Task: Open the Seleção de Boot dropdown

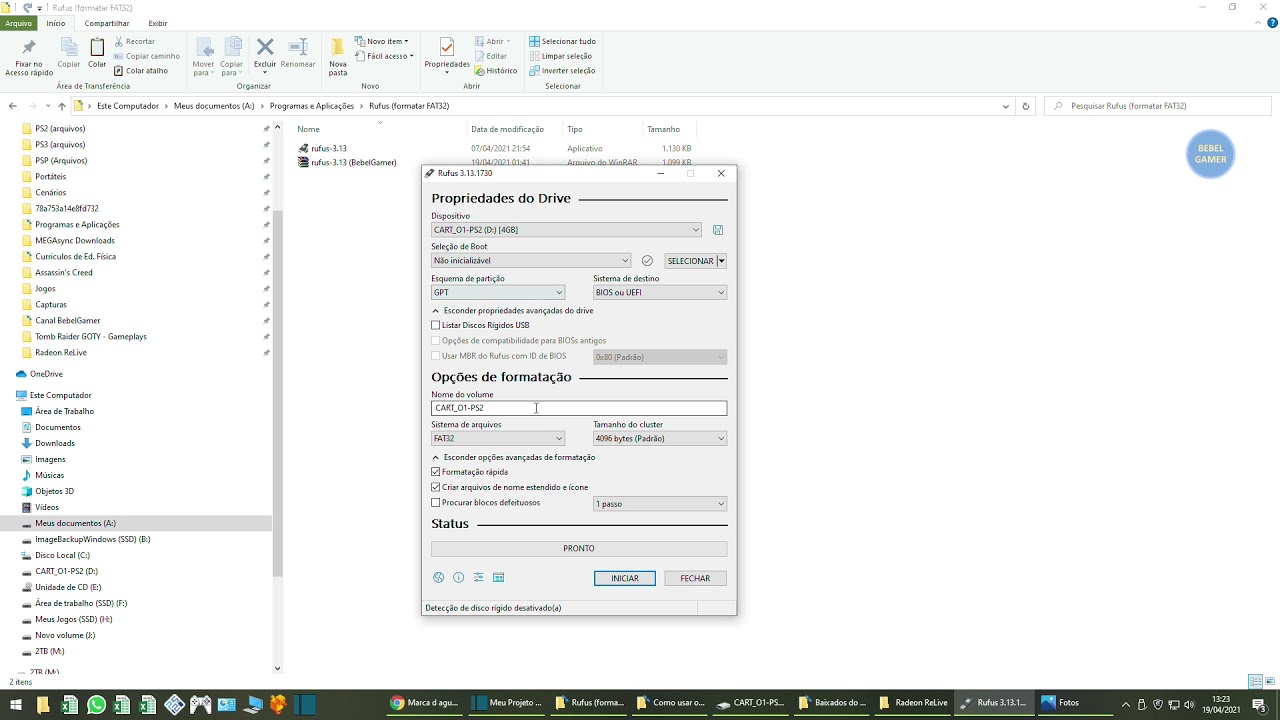Action: click(x=531, y=261)
